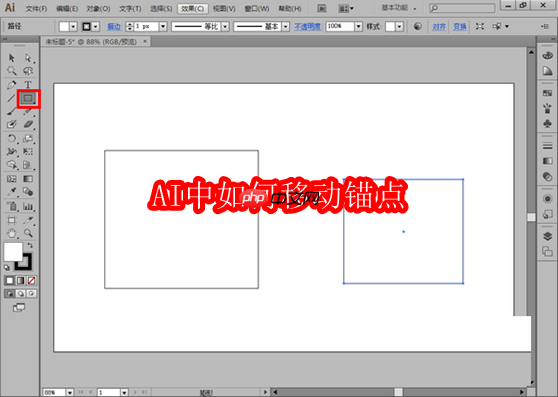Select the Pencil tool
Image resolution: width=558 pixels, height=397 pixels.
tap(28, 112)
